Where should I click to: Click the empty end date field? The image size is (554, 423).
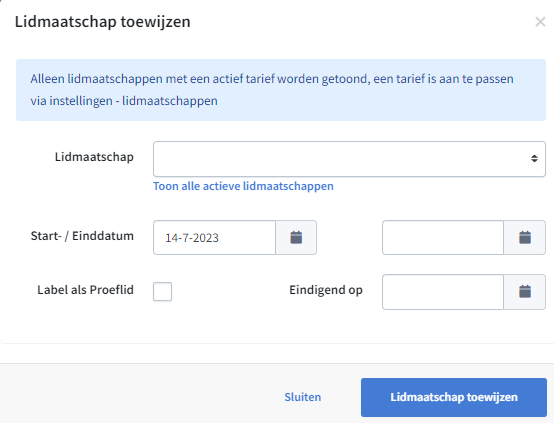443,237
